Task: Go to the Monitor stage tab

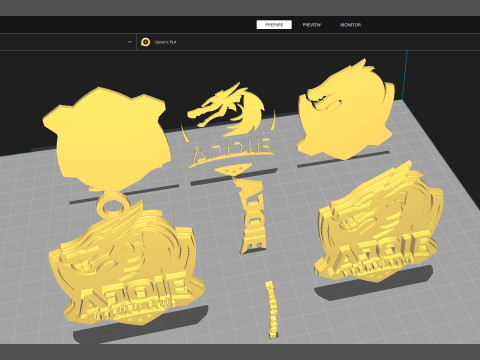Action: [350, 25]
